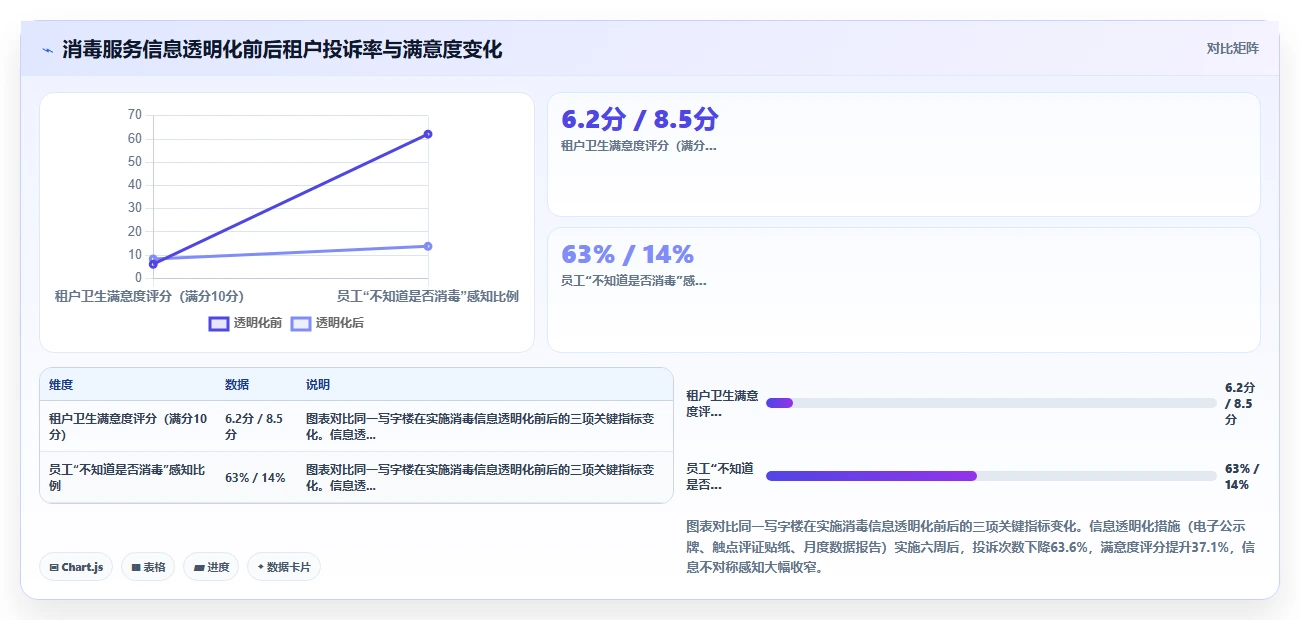
Task: Select the 员工不知道是否消毒 table row
Action: (356, 477)
